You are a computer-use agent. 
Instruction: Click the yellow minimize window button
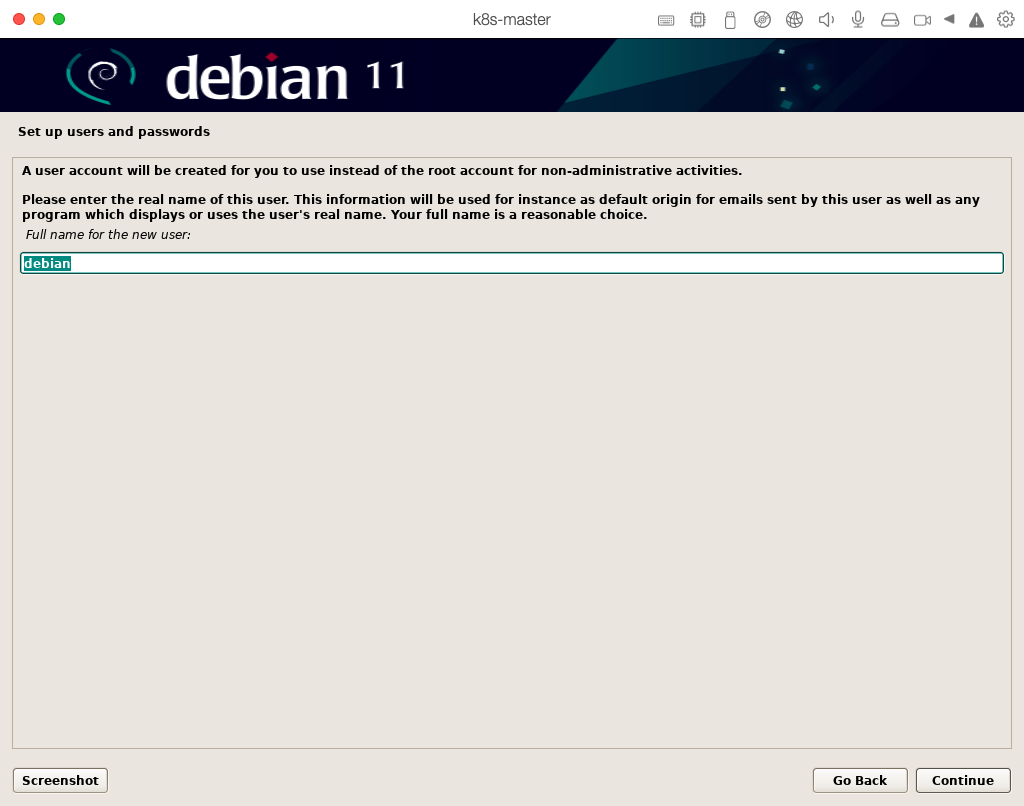(39, 19)
